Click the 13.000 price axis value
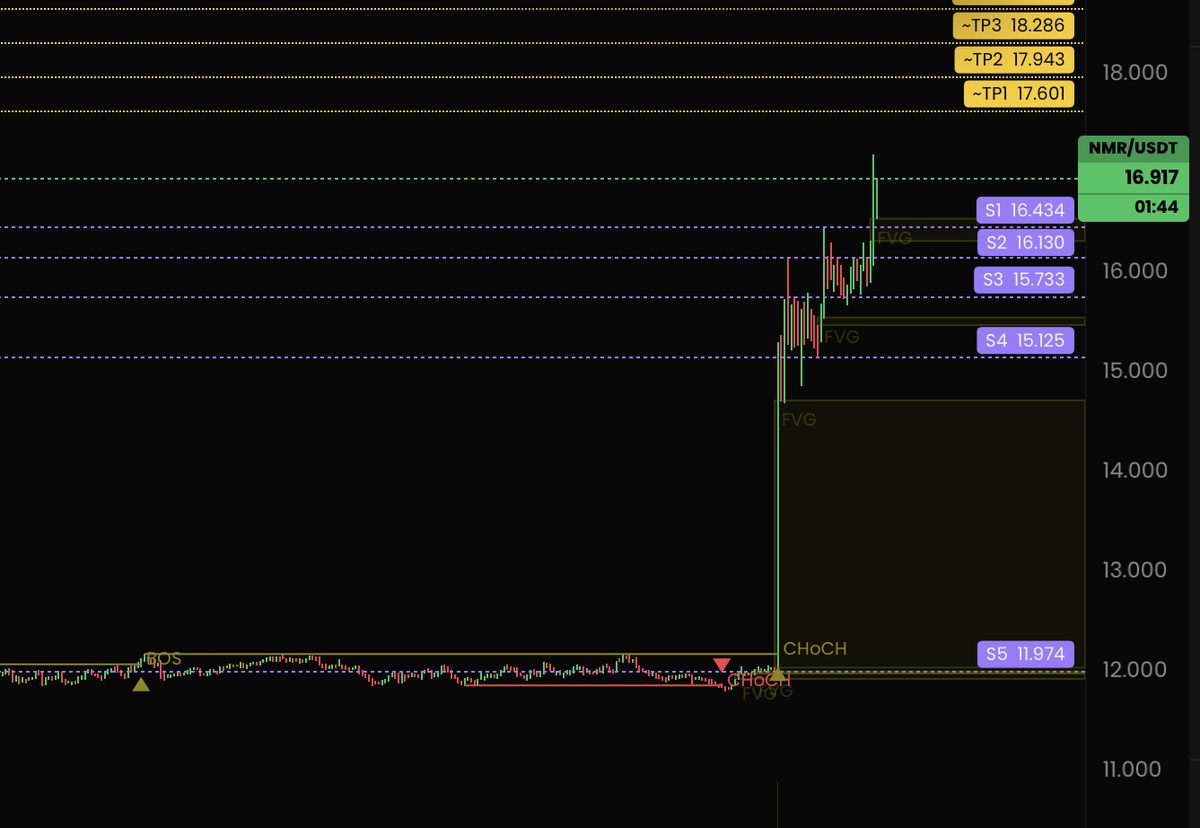 pyautogui.click(x=1134, y=570)
